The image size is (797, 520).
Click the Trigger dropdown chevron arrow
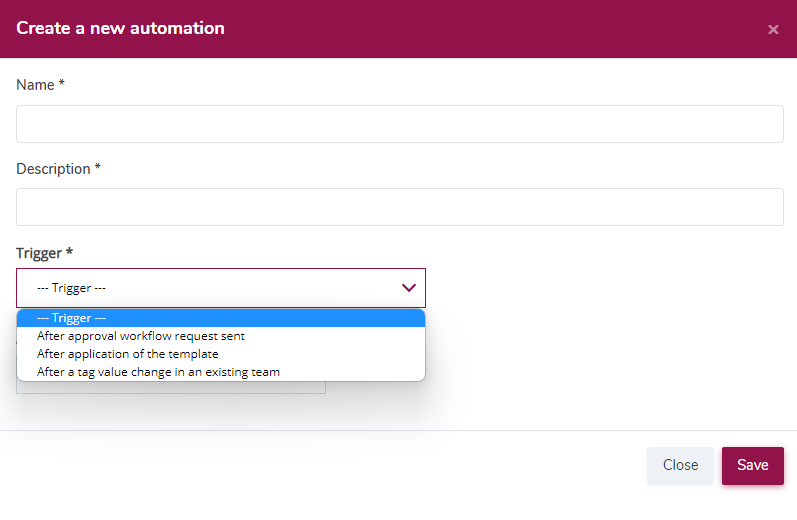pos(409,288)
